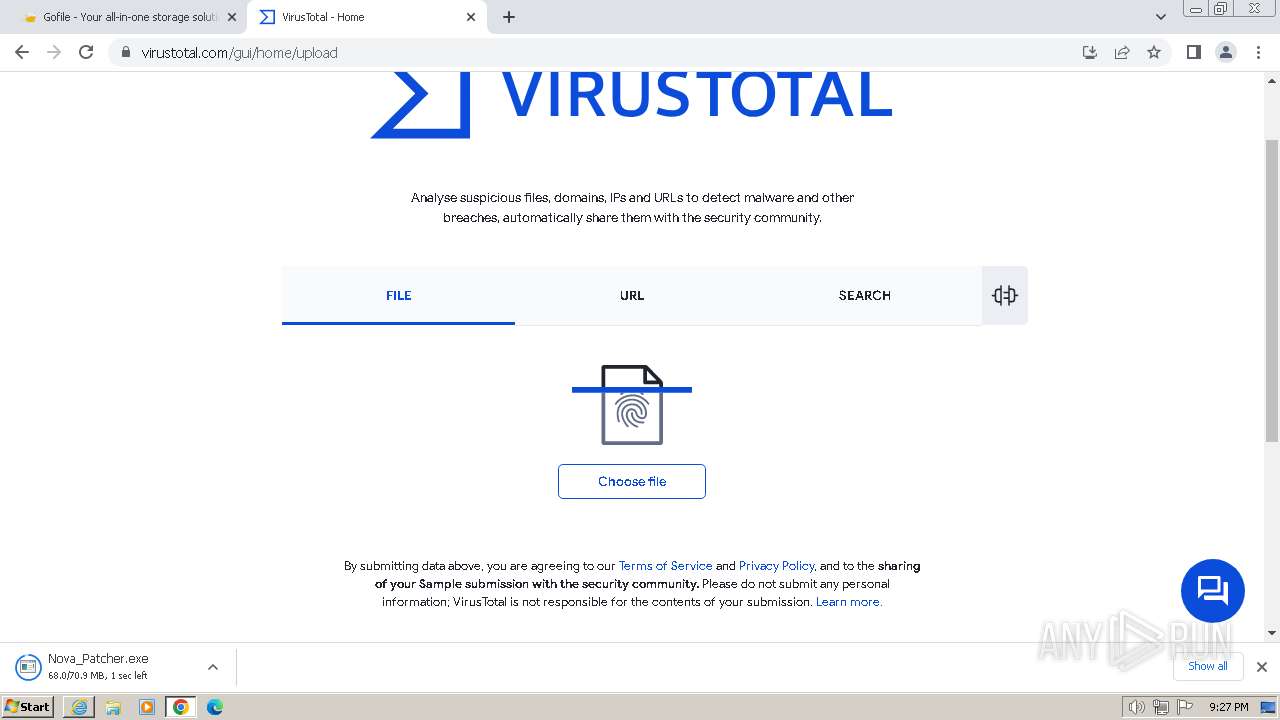
Task: Click the install app icon in address bar
Action: point(1090,52)
